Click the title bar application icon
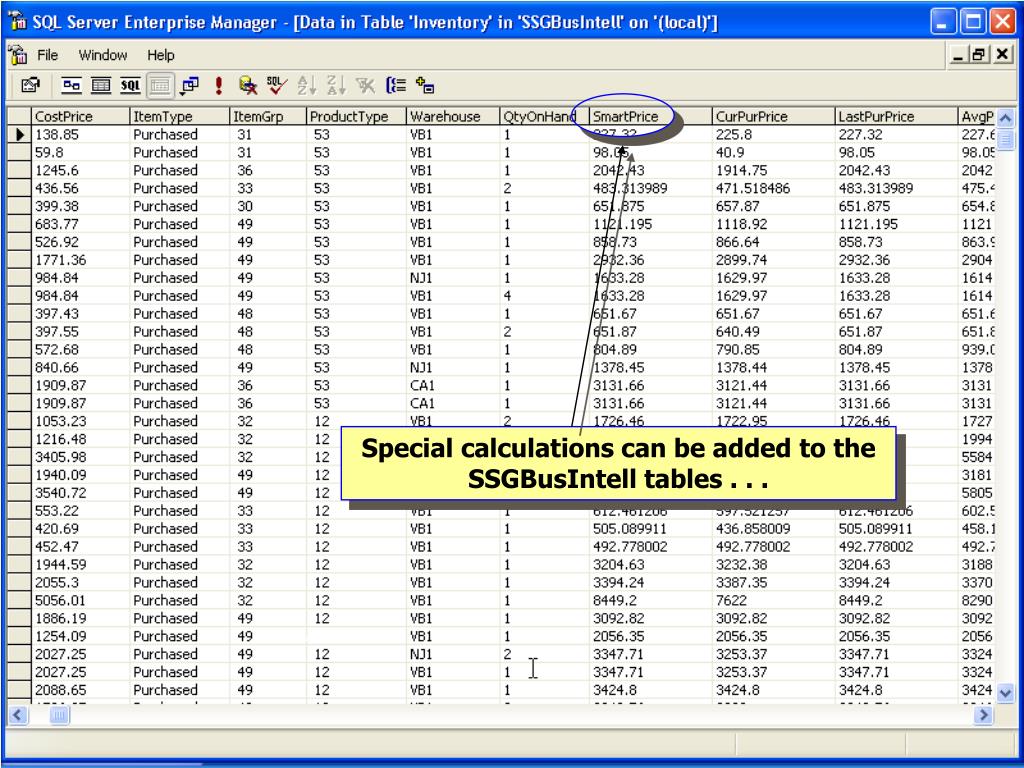 click(18, 22)
